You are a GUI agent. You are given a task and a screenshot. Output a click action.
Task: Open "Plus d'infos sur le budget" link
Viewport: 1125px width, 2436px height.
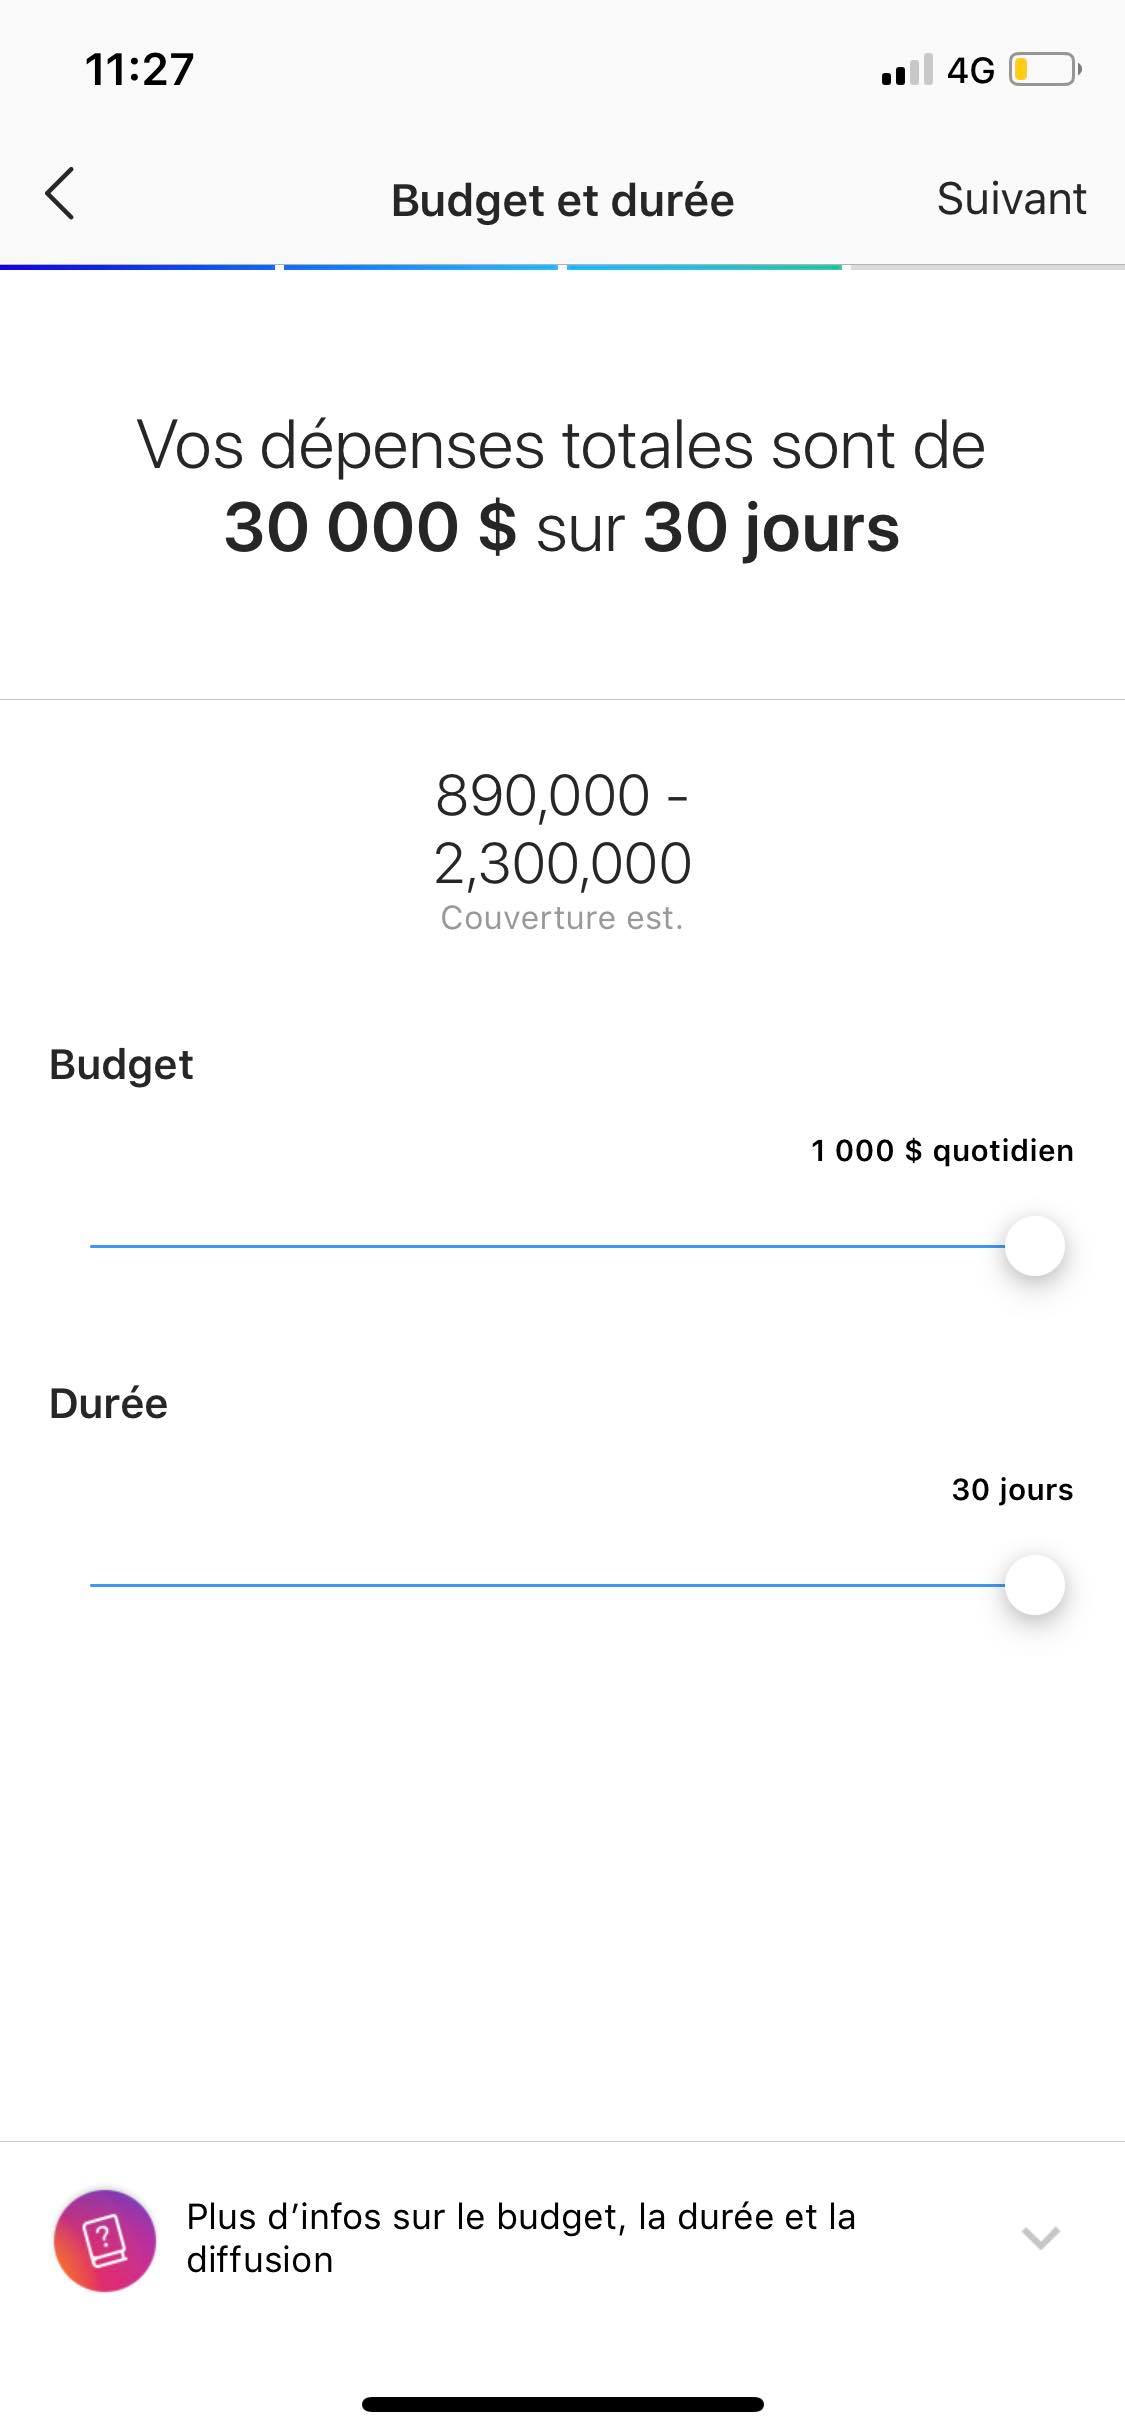coord(520,2238)
